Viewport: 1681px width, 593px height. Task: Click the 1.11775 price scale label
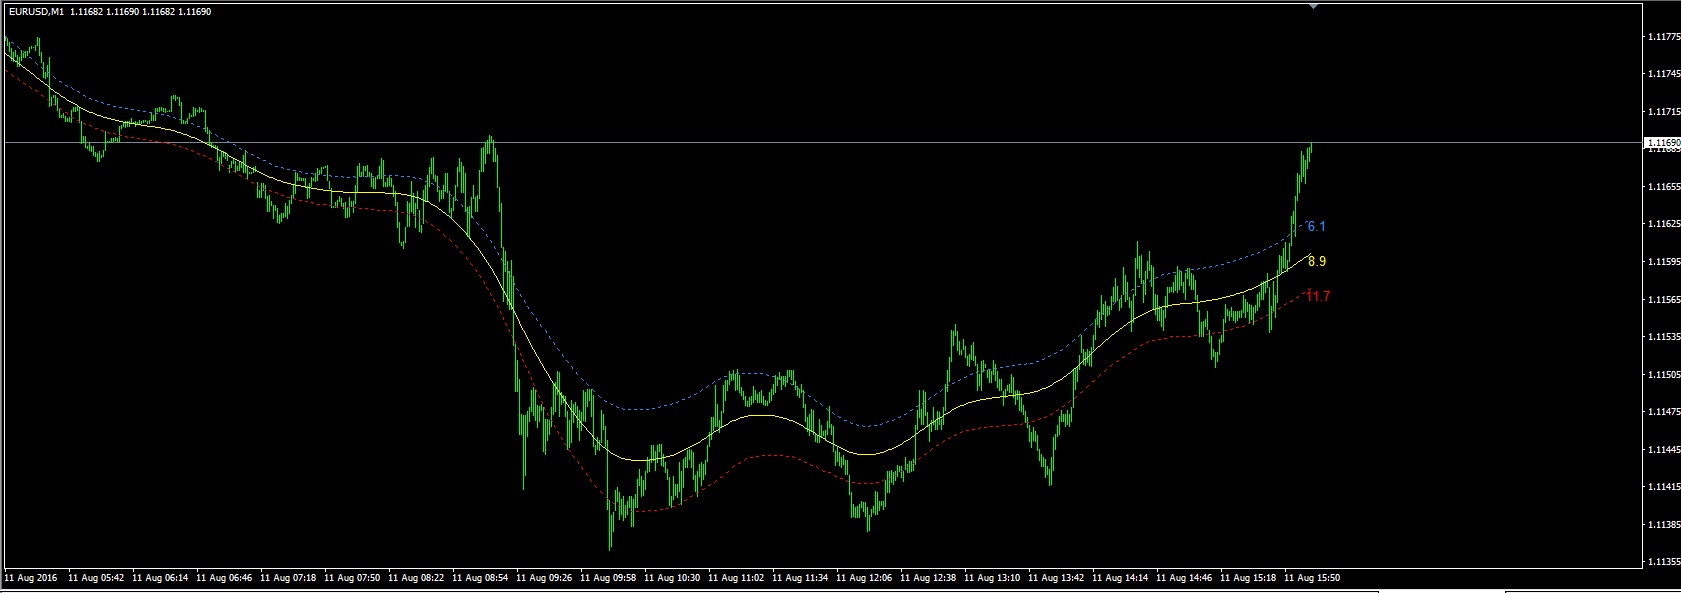pyautogui.click(x=1662, y=37)
